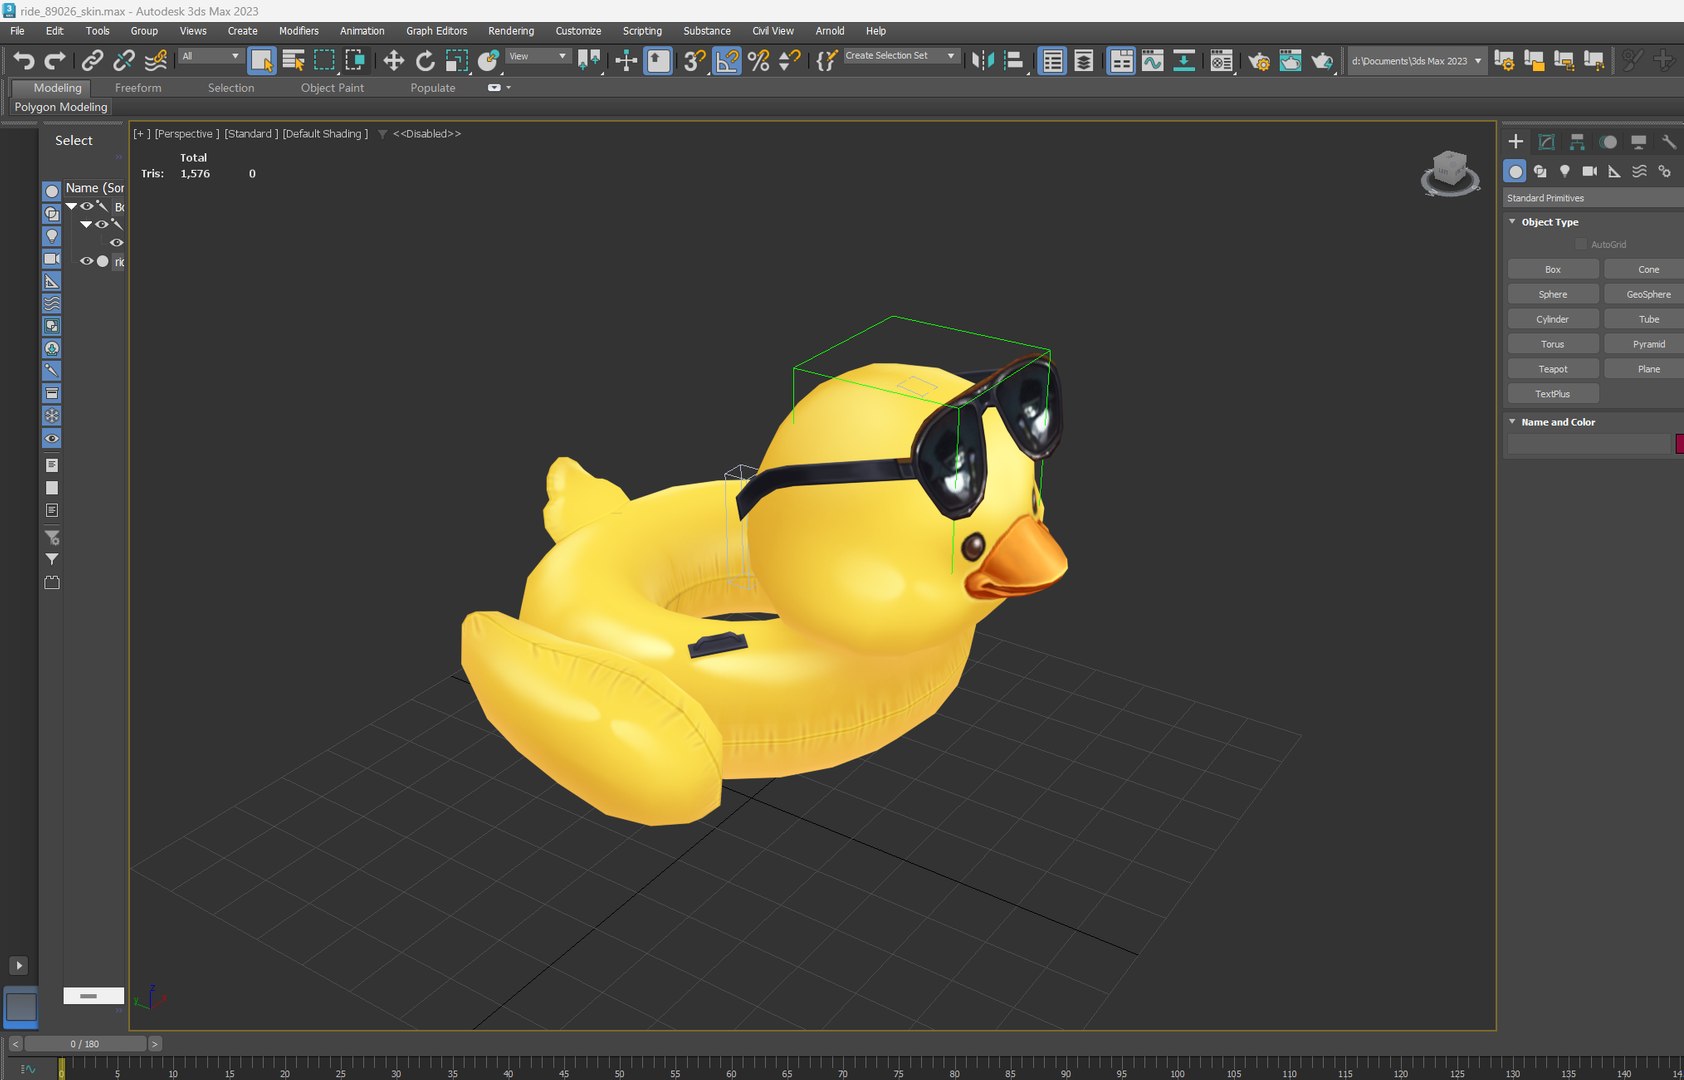Select the Cameras category in Create panel
Screen dimensions: 1684x1080
(1590, 172)
